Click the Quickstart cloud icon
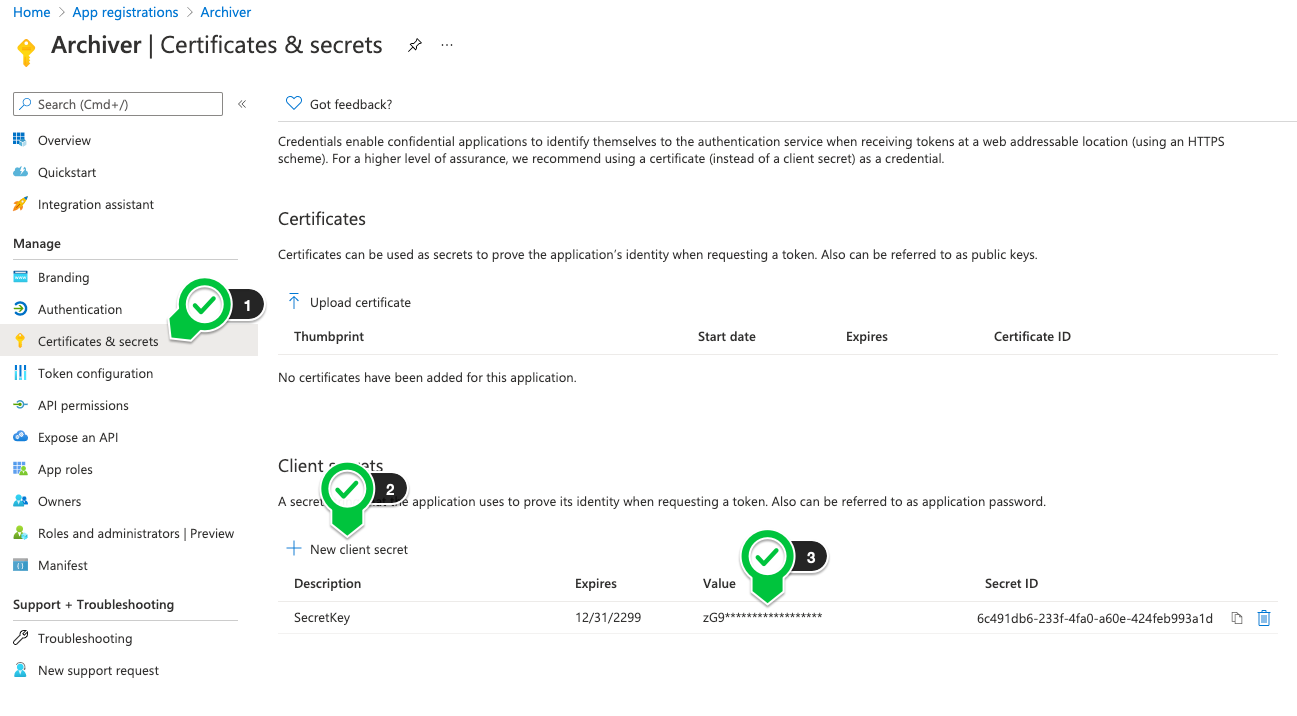 pyautogui.click(x=20, y=172)
